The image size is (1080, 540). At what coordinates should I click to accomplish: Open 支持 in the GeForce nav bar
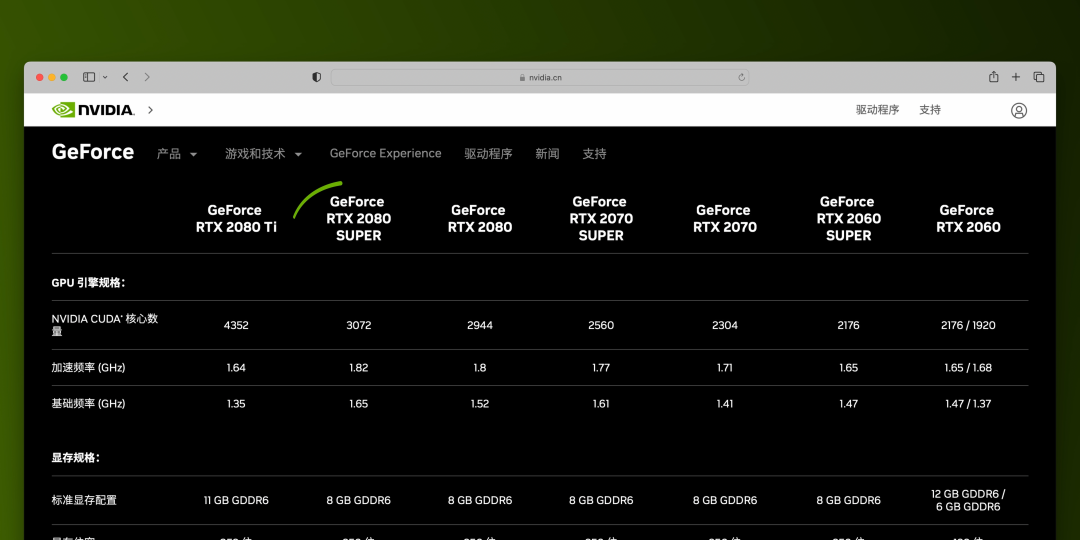pyautogui.click(x=594, y=154)
